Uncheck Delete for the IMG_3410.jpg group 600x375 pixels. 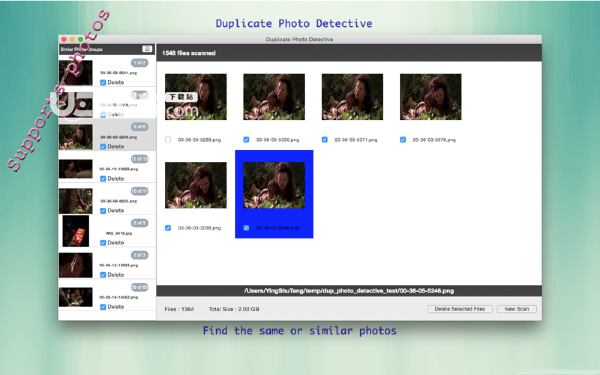103,243
